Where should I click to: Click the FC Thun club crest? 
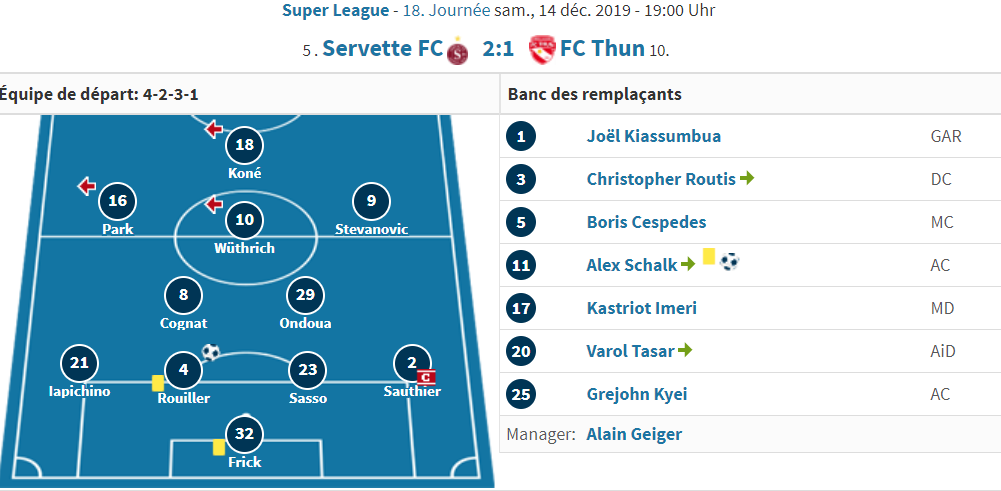click(x=542, y=49)
